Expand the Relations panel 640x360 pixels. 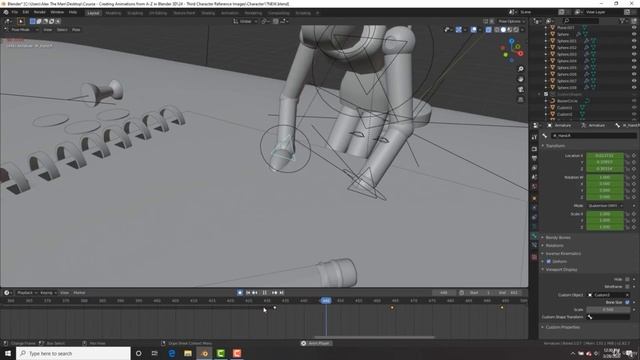pos(554,245)
